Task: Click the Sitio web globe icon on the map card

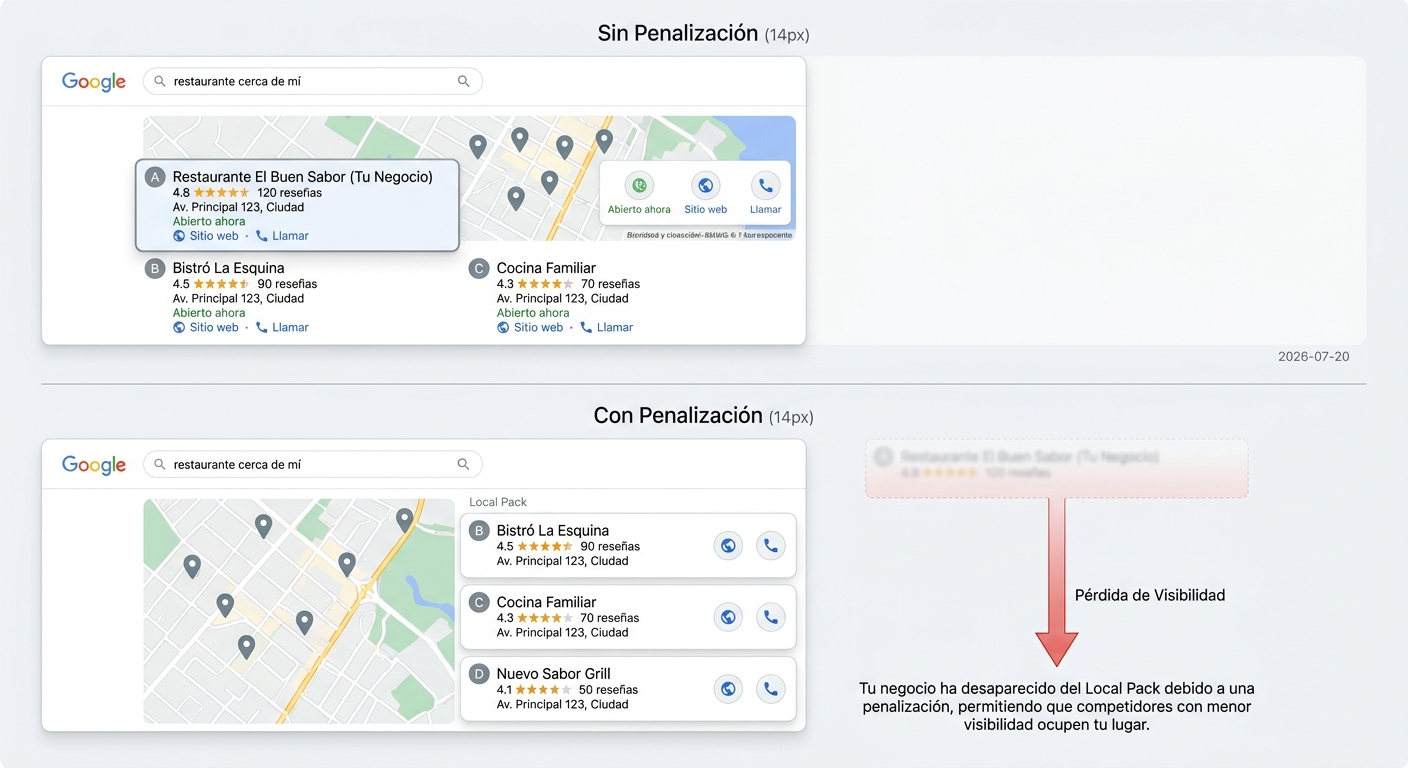Action: pos(706,185)
